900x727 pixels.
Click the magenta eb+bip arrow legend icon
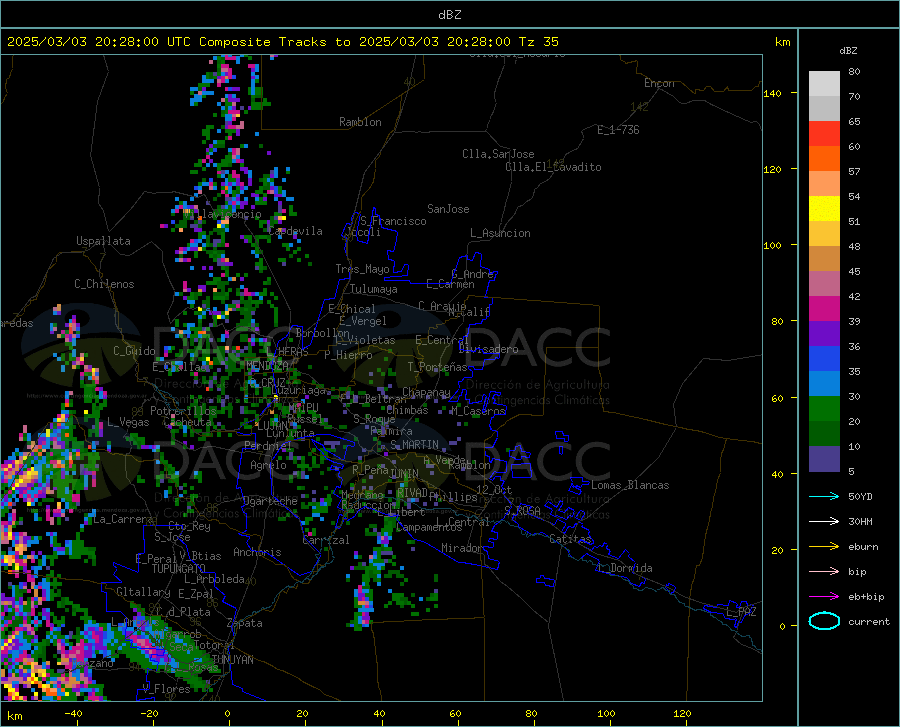824,597
